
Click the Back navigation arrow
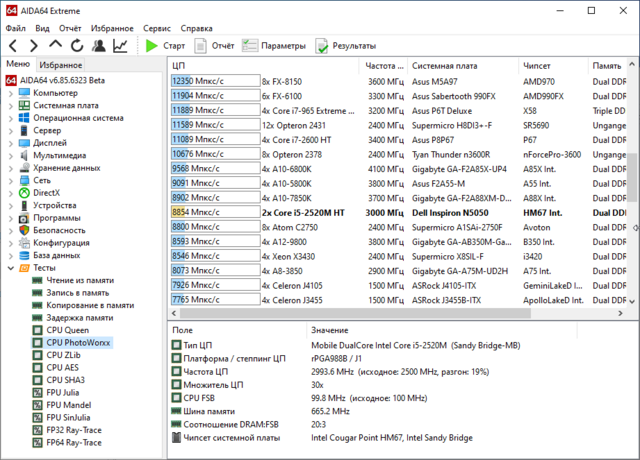[x=13, y=45]
